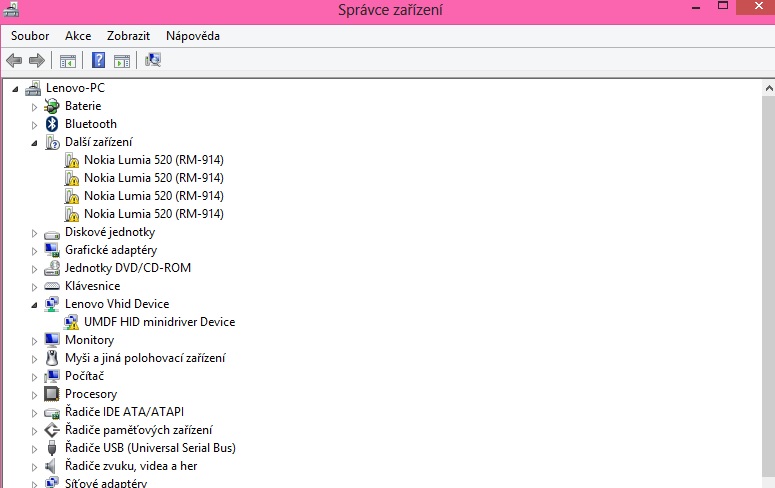The image size is (775, 488).
Task: Toggle the action pane toolbar icon
Action: tap(122, 61)
